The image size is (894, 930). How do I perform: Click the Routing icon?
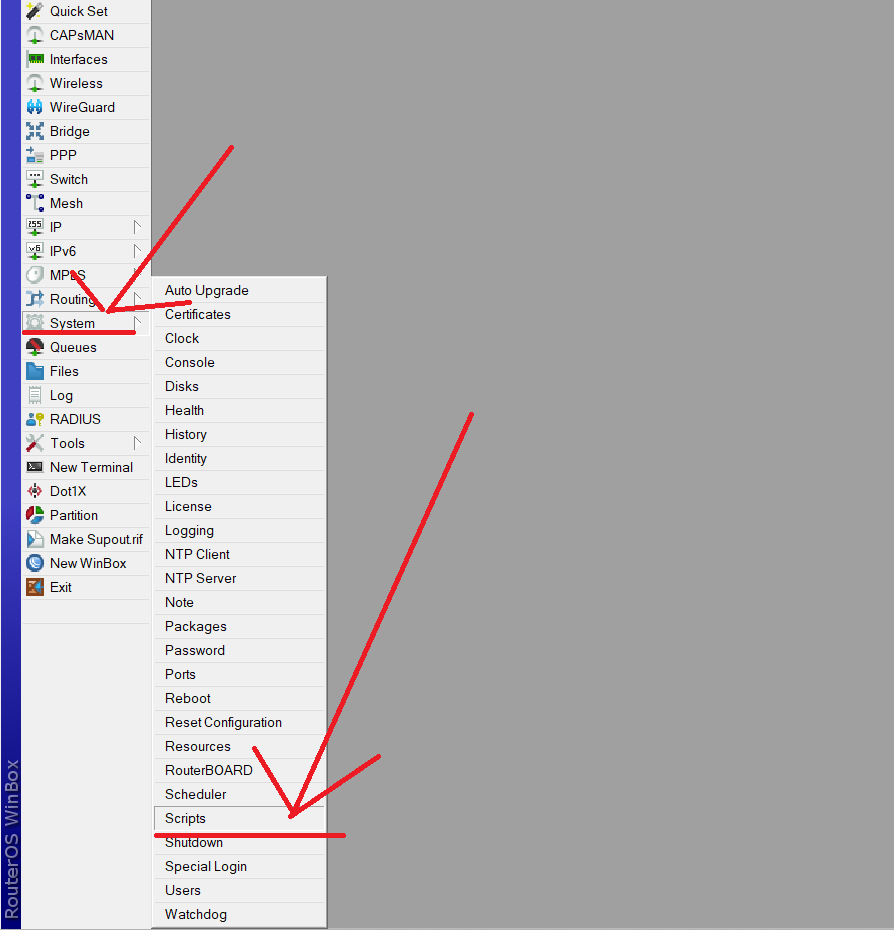pos(35,300)
